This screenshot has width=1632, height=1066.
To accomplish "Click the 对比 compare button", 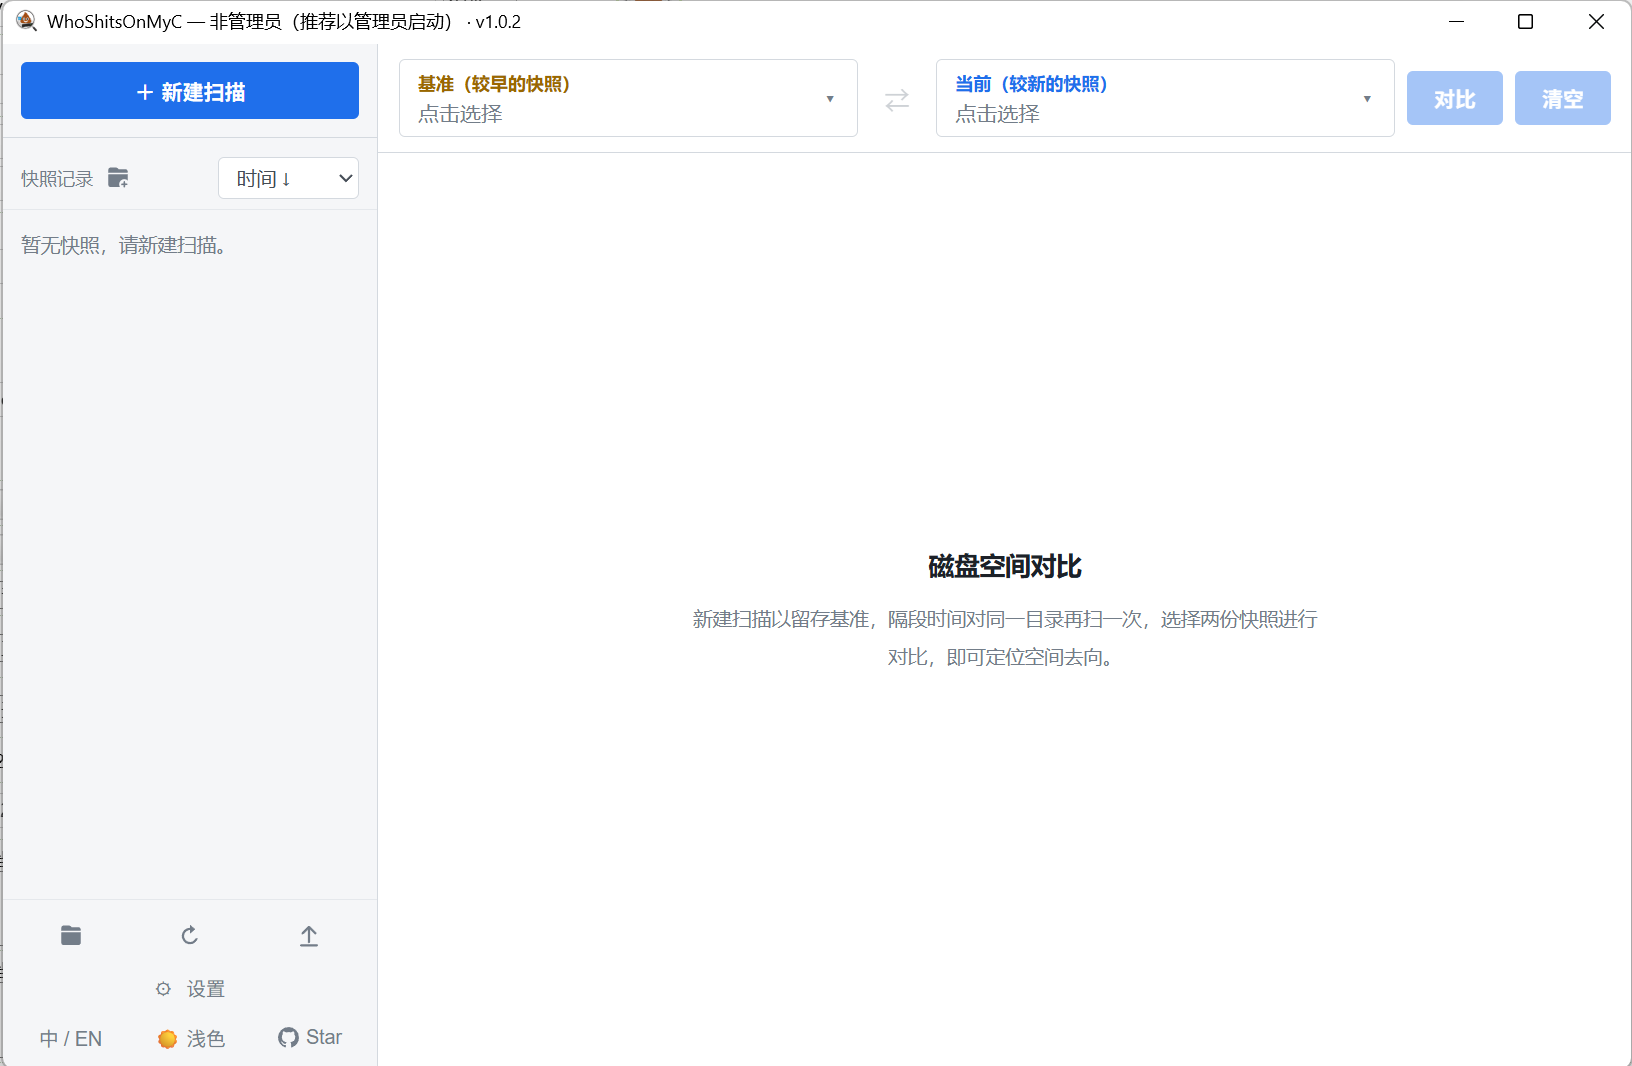I will (x=1455, y=98).
